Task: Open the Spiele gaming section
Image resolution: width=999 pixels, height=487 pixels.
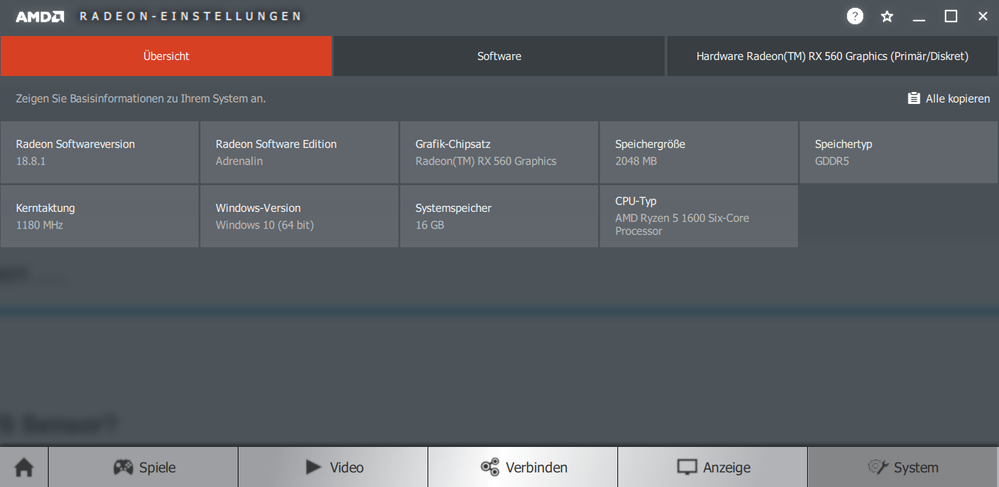Action: tap(143, 467)
